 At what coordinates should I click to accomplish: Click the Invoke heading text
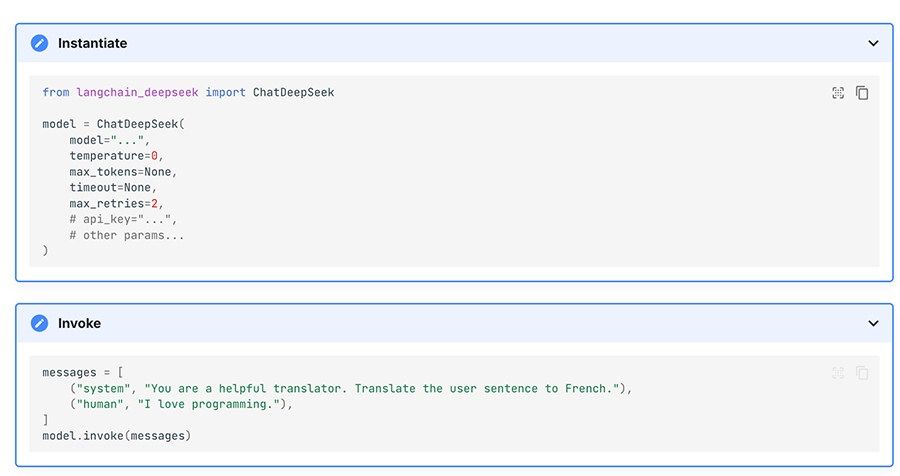pos(79,323)
